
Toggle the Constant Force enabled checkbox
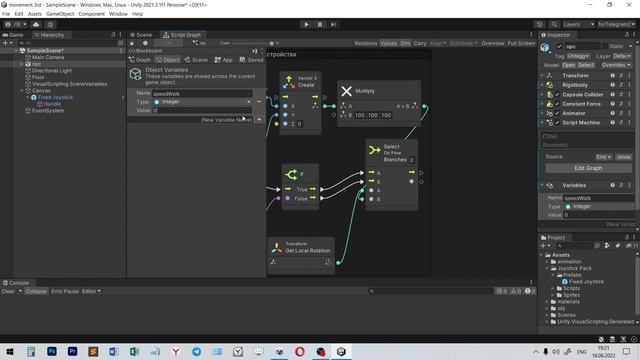(x=557, y=104)
